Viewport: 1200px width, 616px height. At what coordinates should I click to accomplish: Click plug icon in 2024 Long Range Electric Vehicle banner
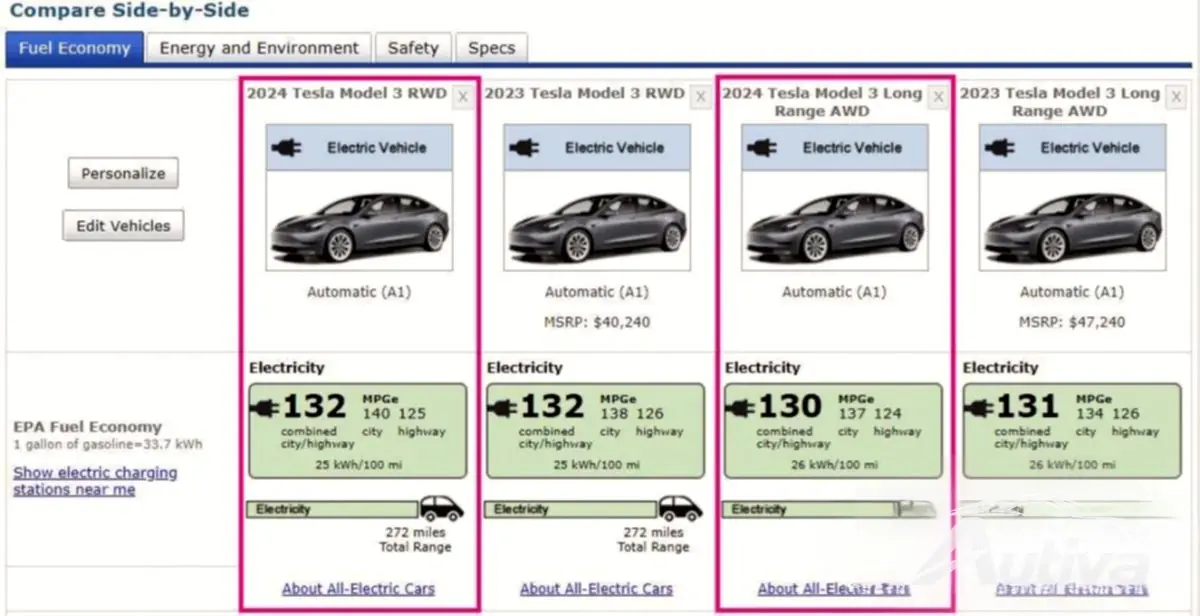[761, 147]
